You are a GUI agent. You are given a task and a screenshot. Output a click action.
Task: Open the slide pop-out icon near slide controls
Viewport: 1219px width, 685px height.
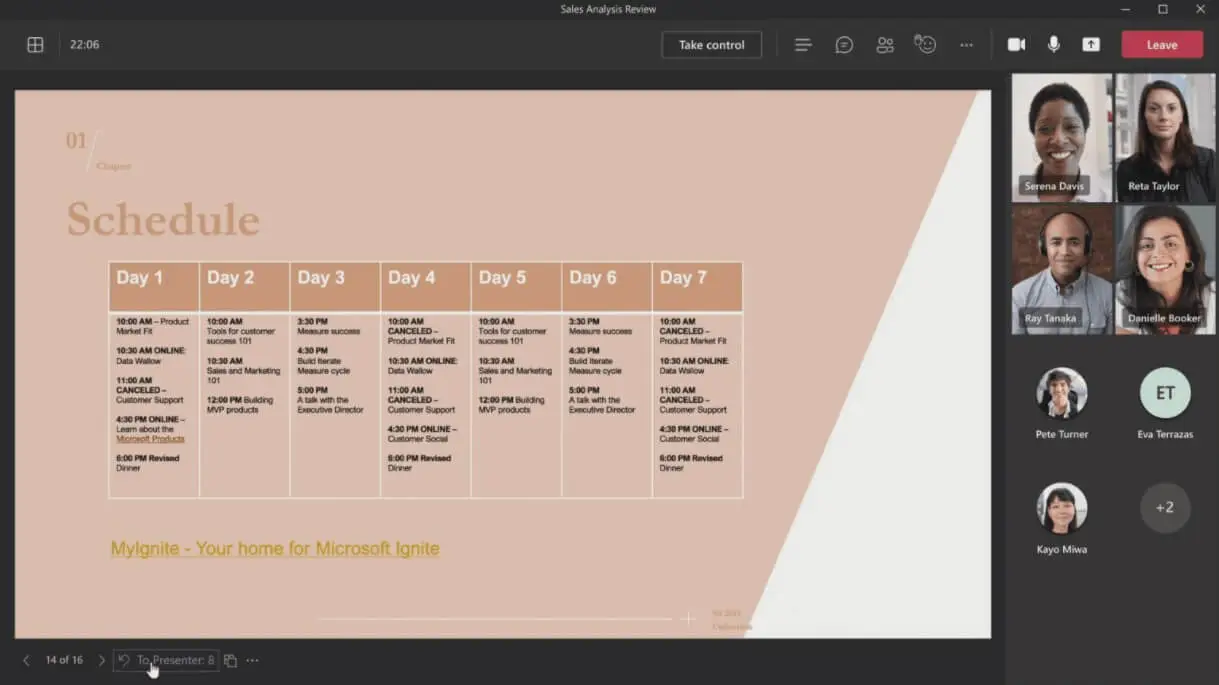229,660
